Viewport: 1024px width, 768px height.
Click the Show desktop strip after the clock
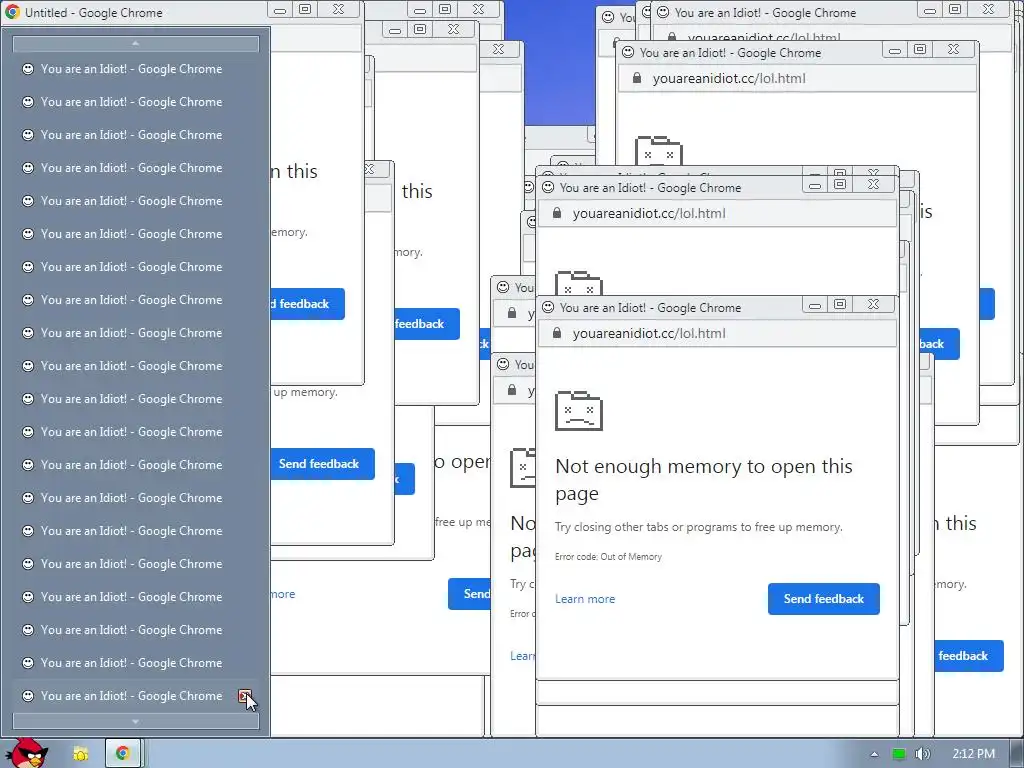coord(1017,754)
